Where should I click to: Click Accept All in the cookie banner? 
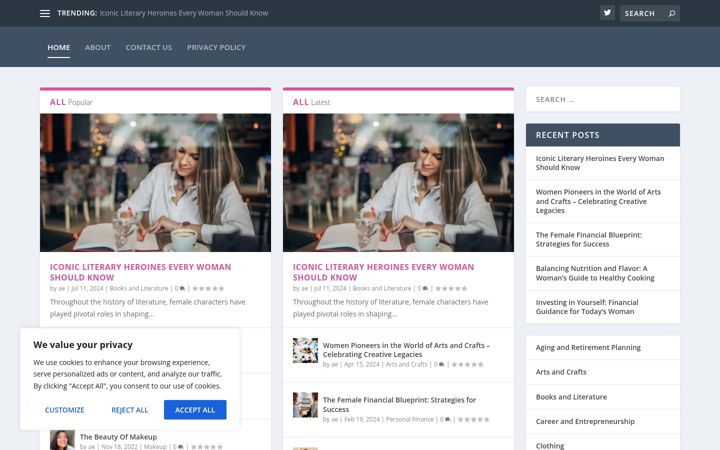coord(195,410)
